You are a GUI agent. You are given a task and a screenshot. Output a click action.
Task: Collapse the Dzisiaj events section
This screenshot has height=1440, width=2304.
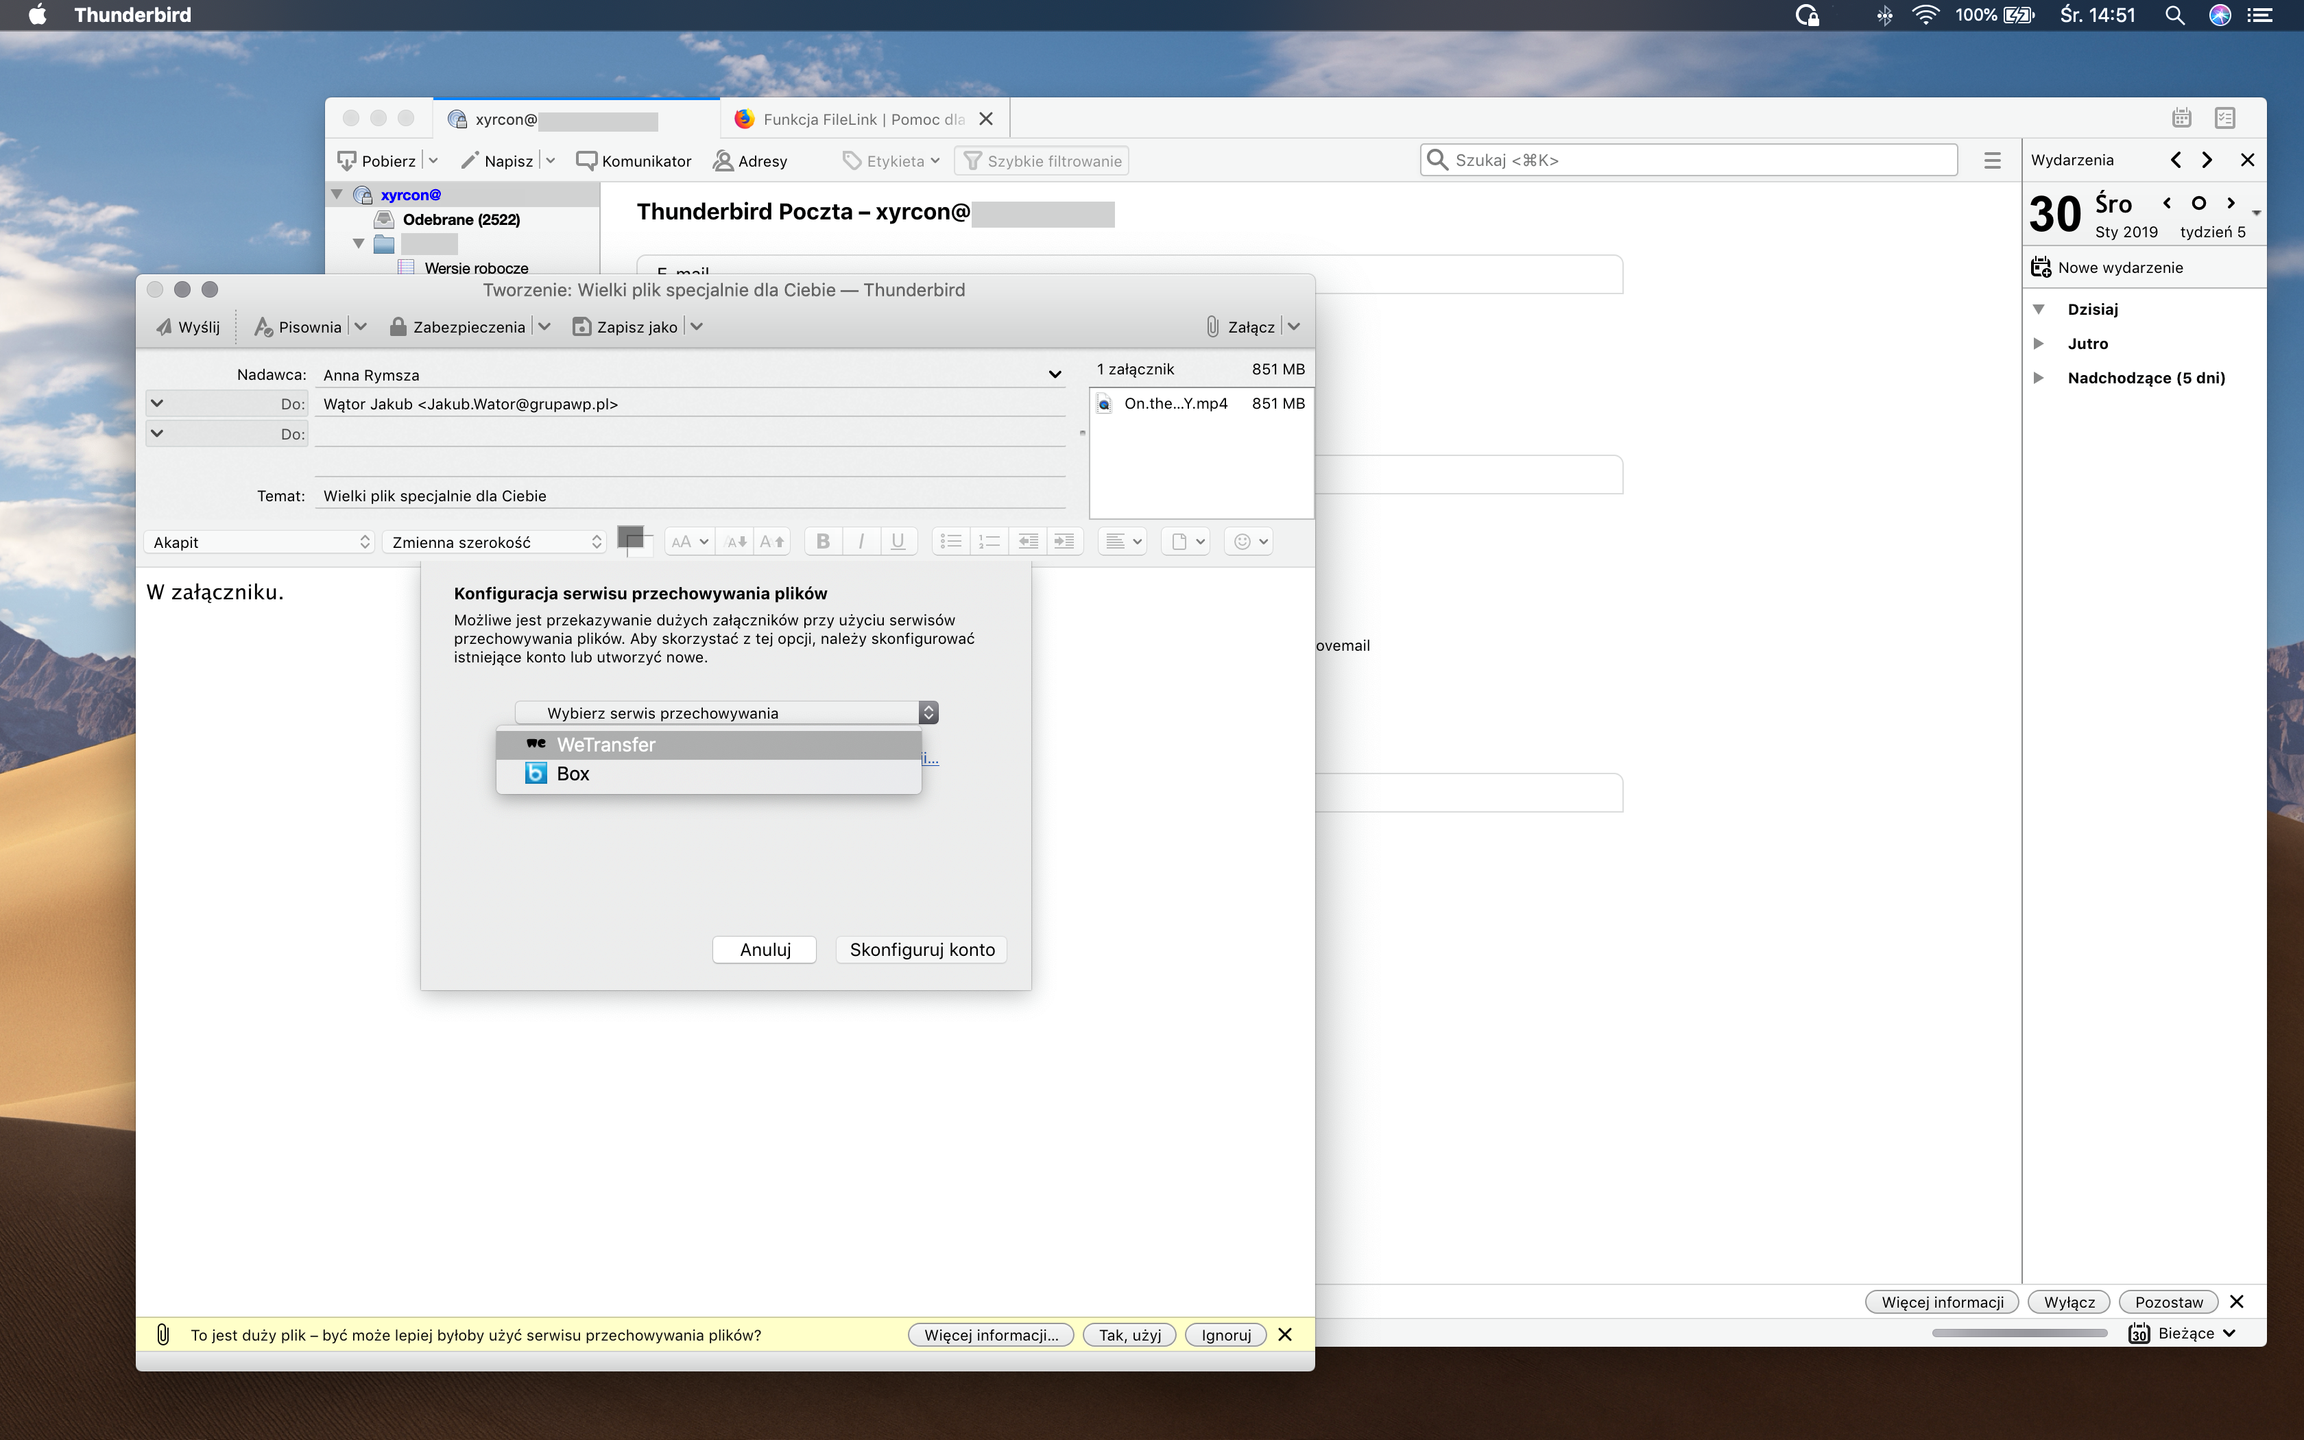[2039, 309]
